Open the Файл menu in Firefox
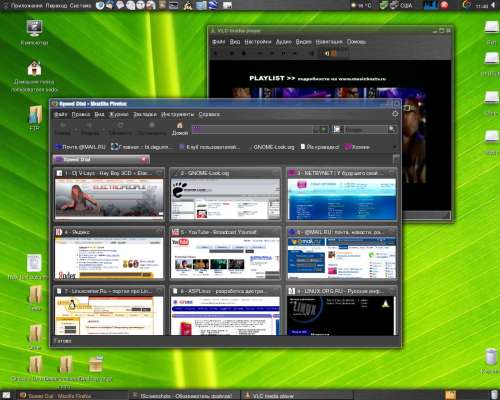The height and width of the screenshot is (400, 500). (61, 114)
